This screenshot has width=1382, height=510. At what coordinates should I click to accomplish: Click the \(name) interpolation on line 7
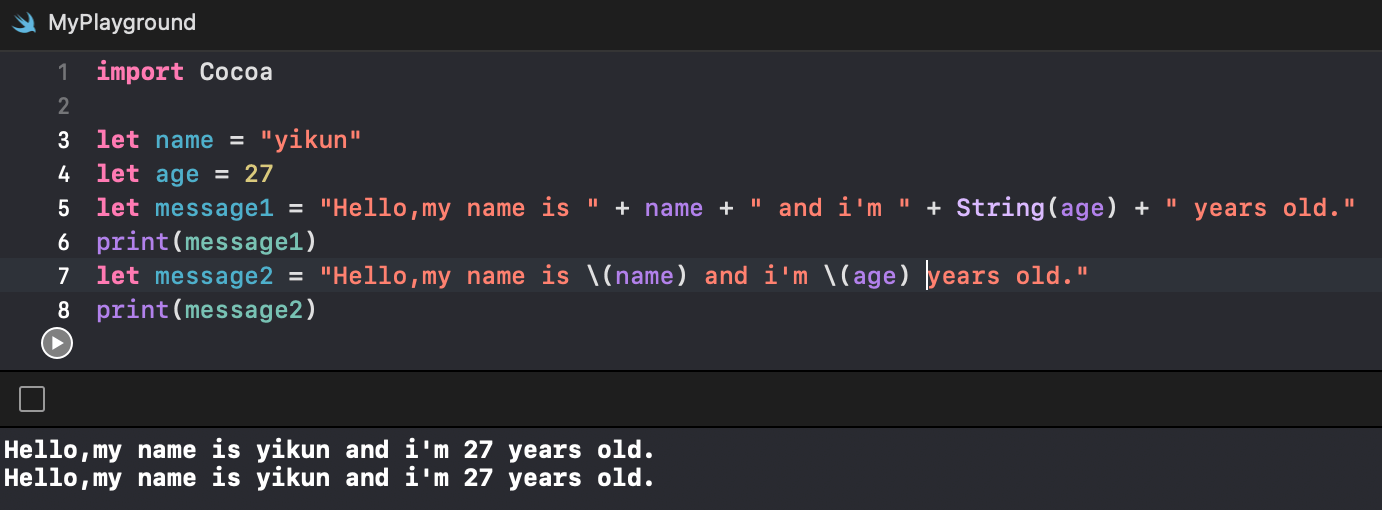click(x=636, y=276)
